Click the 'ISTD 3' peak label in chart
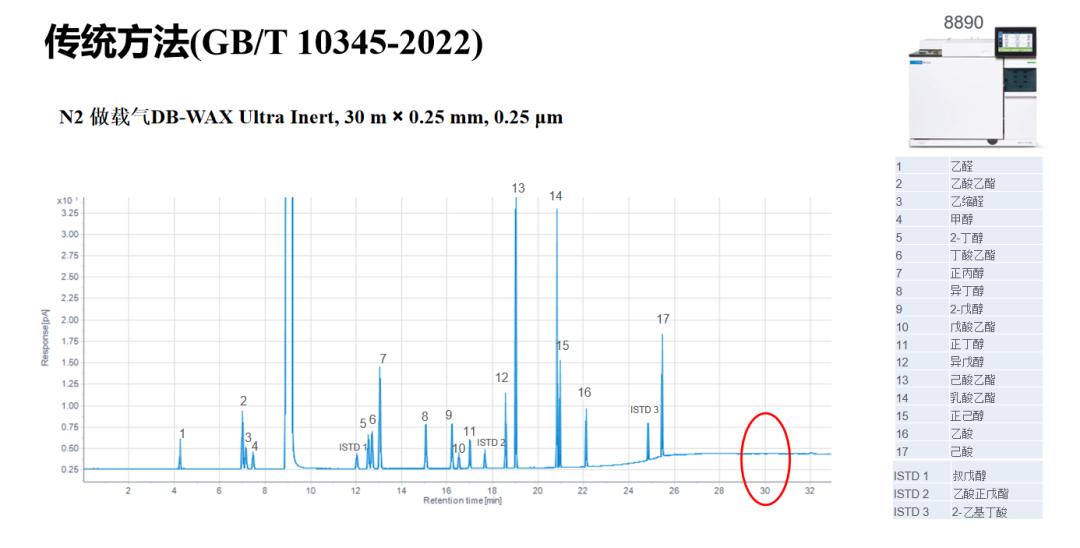 tap(644, 410)
